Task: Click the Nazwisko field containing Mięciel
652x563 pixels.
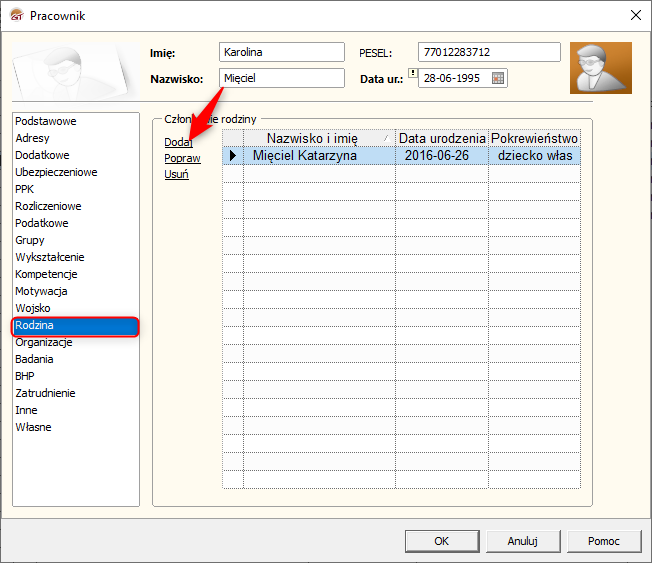Action: [x=282, y=78]
